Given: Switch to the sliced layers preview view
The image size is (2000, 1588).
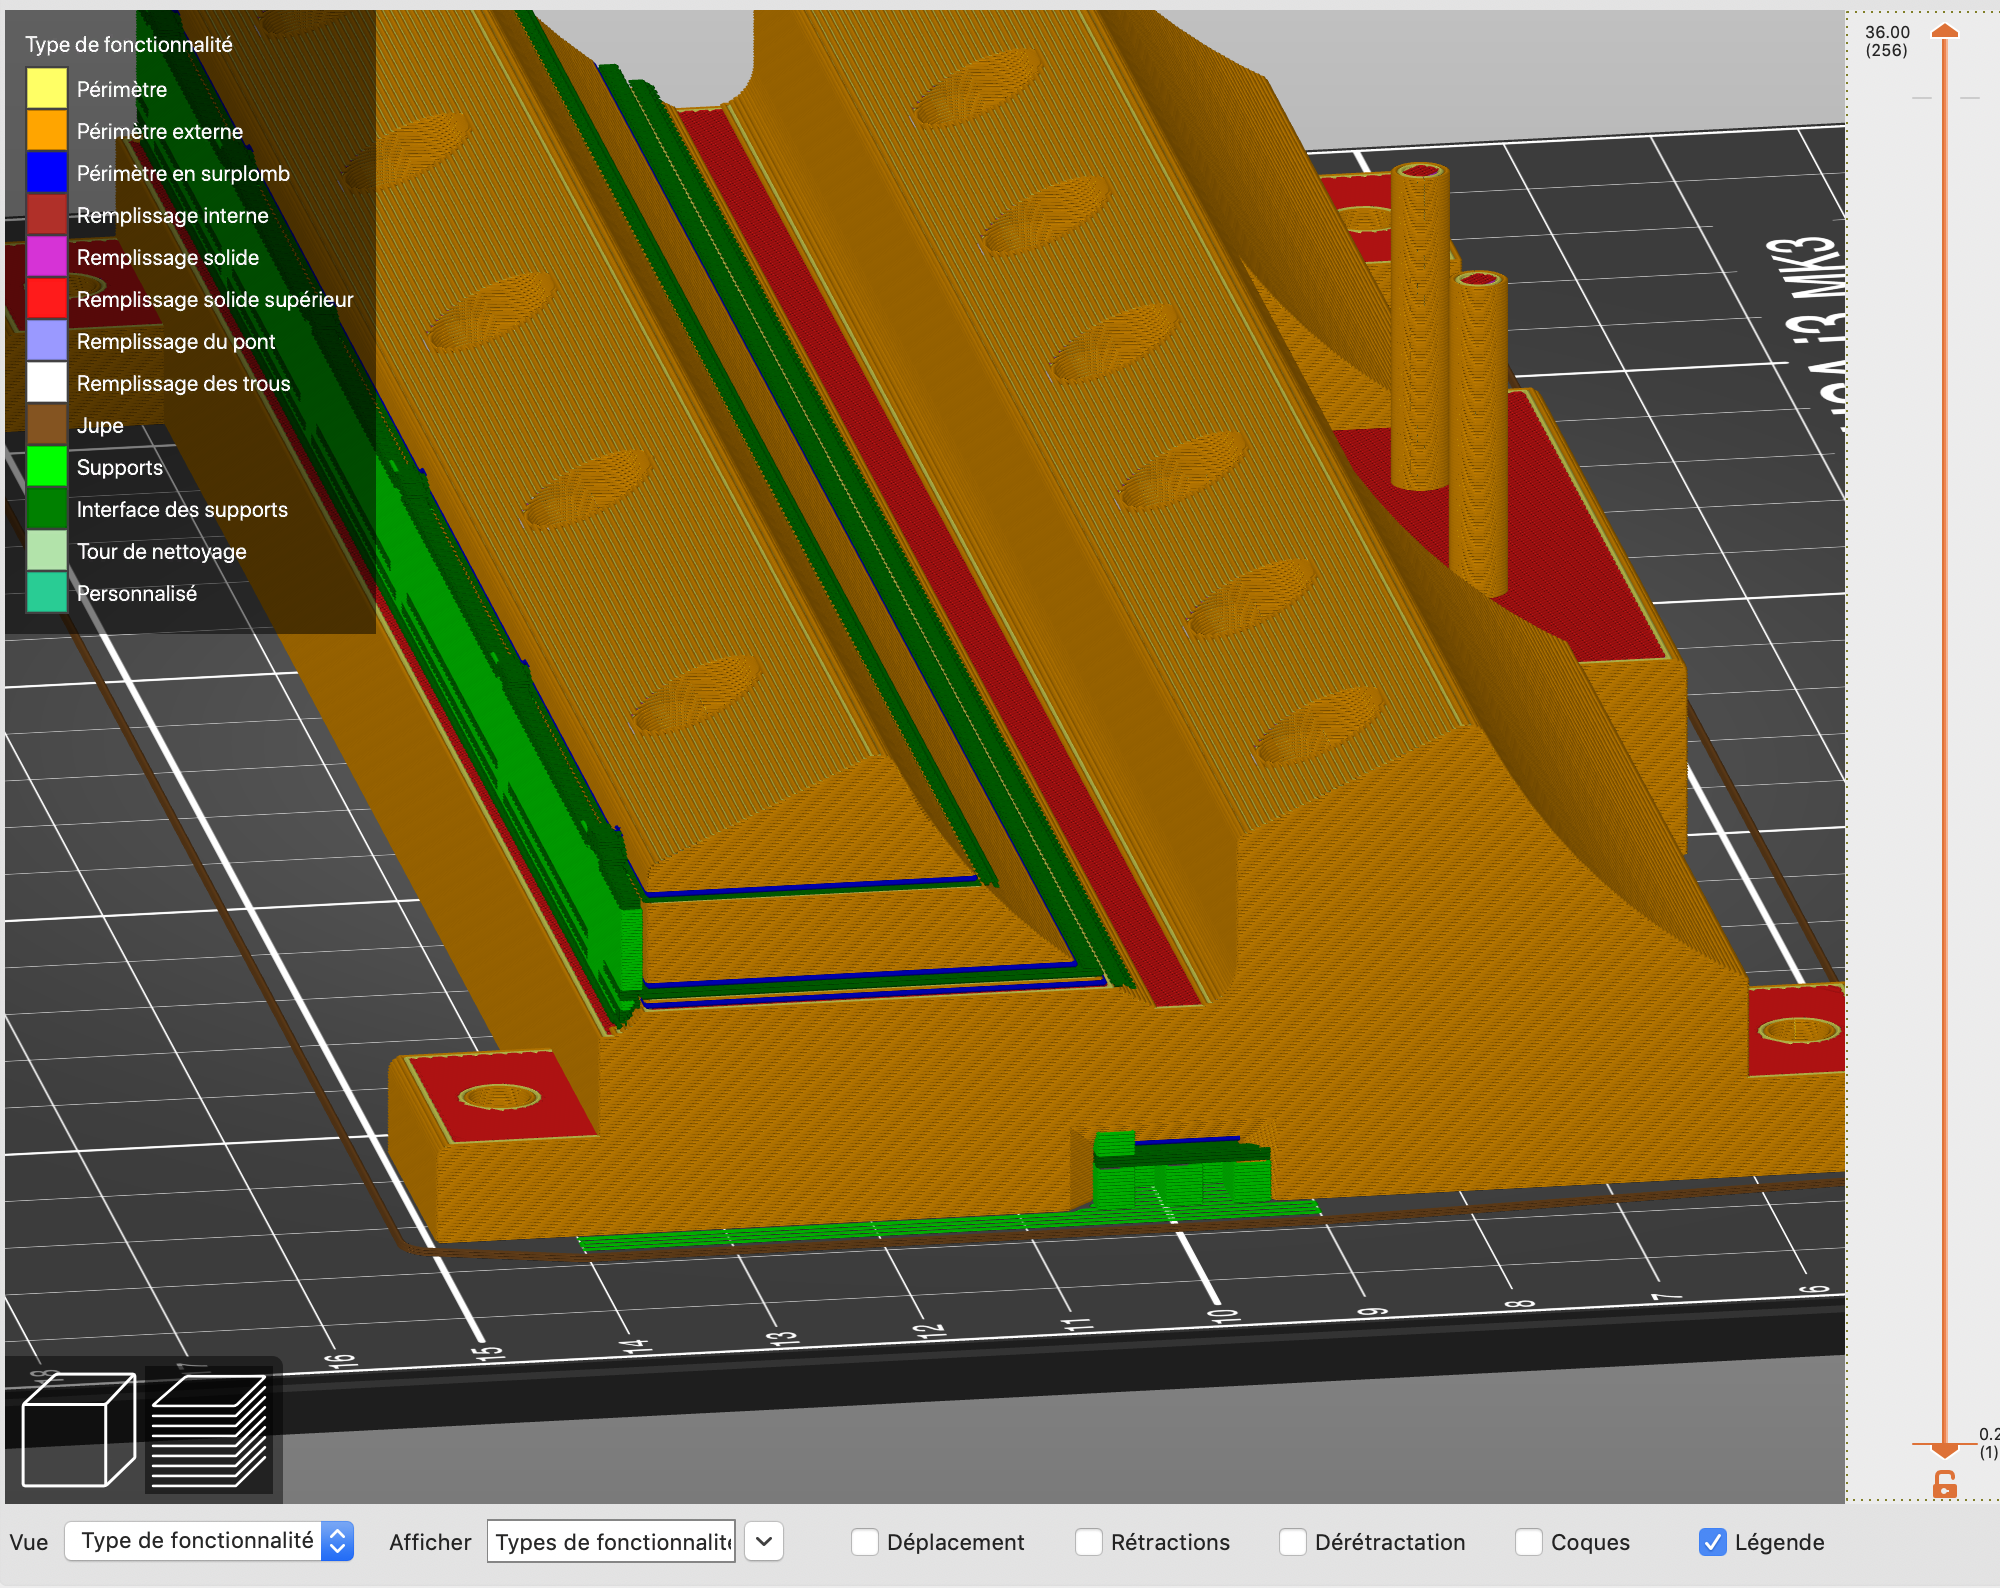Looking at the screenshot, I should (x=209, y=1430).
